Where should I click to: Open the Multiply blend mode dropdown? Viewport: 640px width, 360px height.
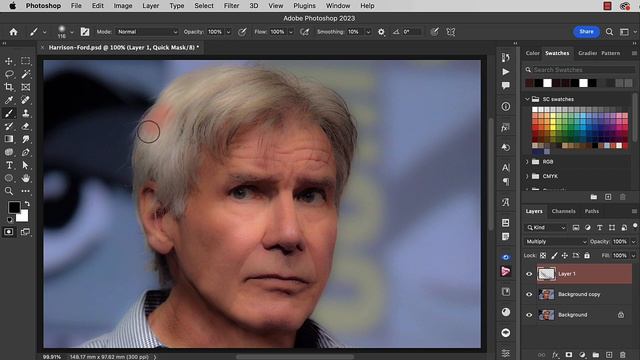[556, 242]
